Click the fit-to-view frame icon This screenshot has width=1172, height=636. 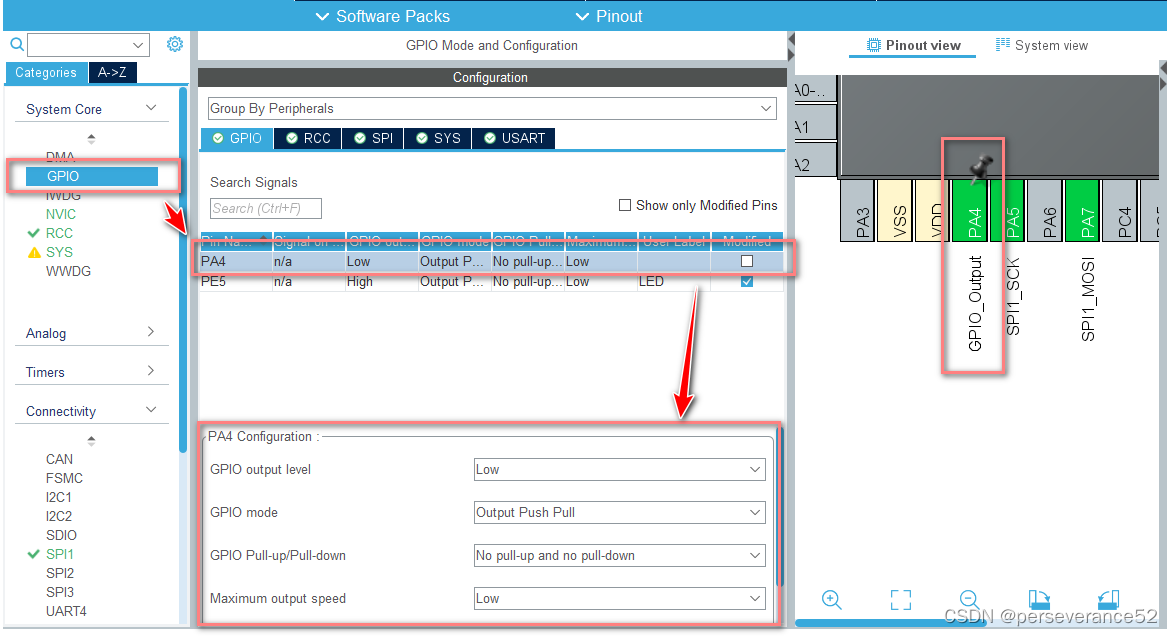(901, 599)
